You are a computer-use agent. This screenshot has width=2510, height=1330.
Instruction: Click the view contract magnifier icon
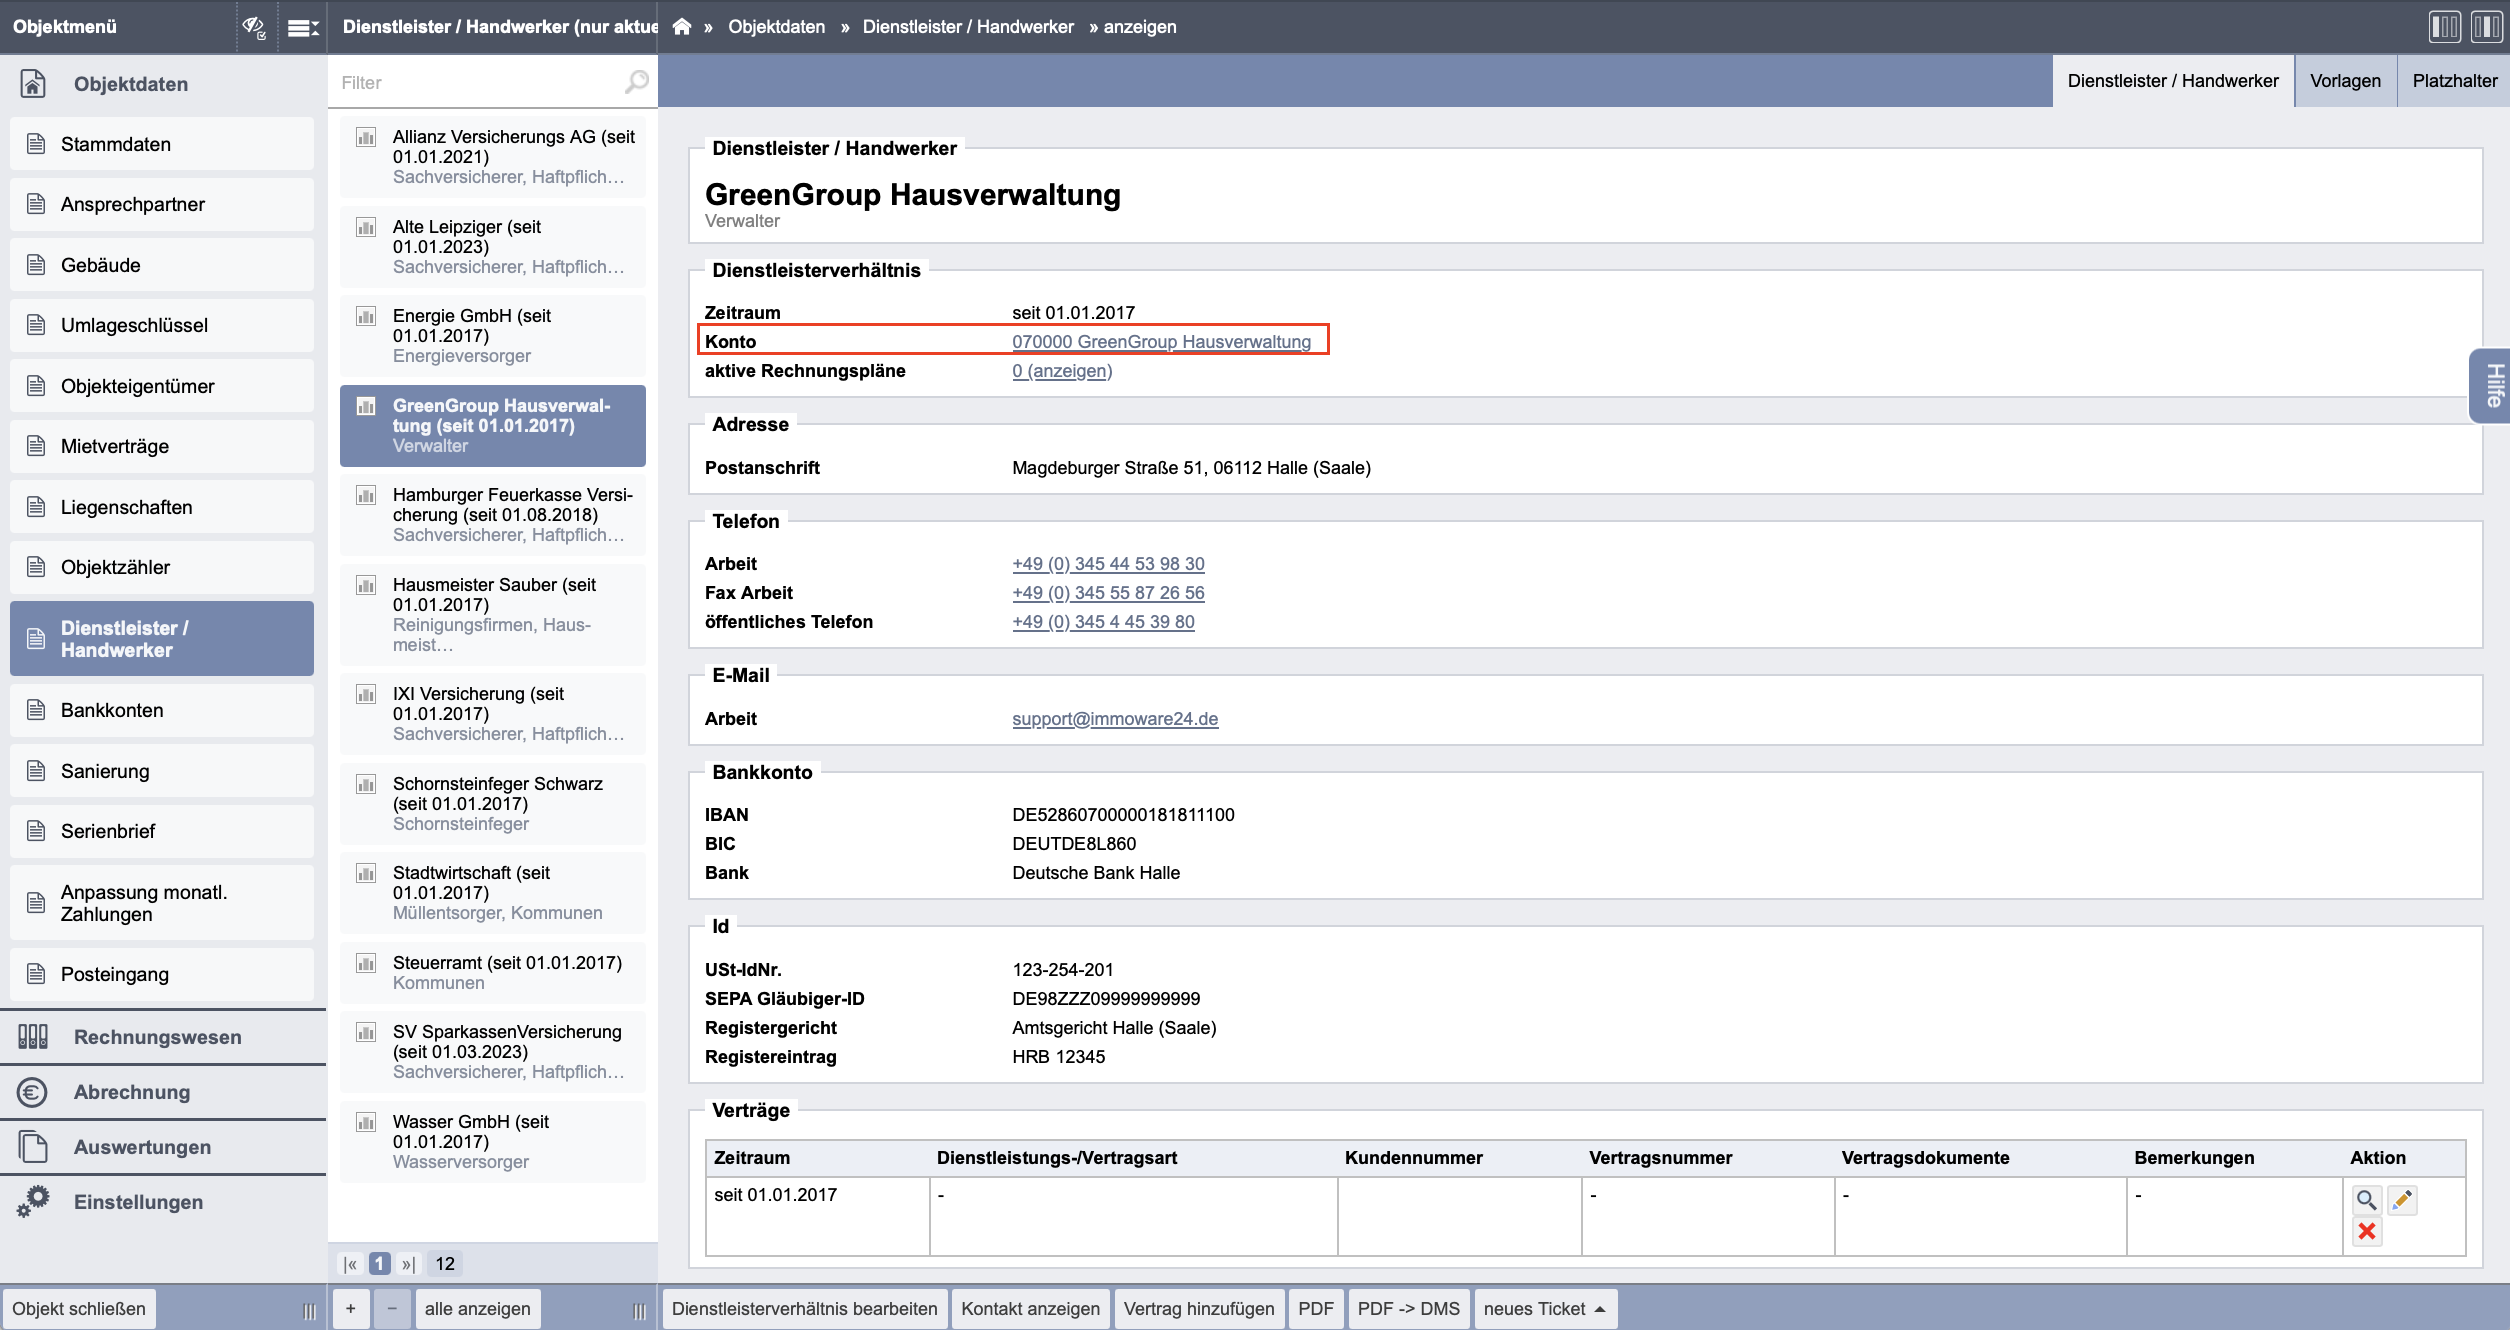[2366, 1199]
